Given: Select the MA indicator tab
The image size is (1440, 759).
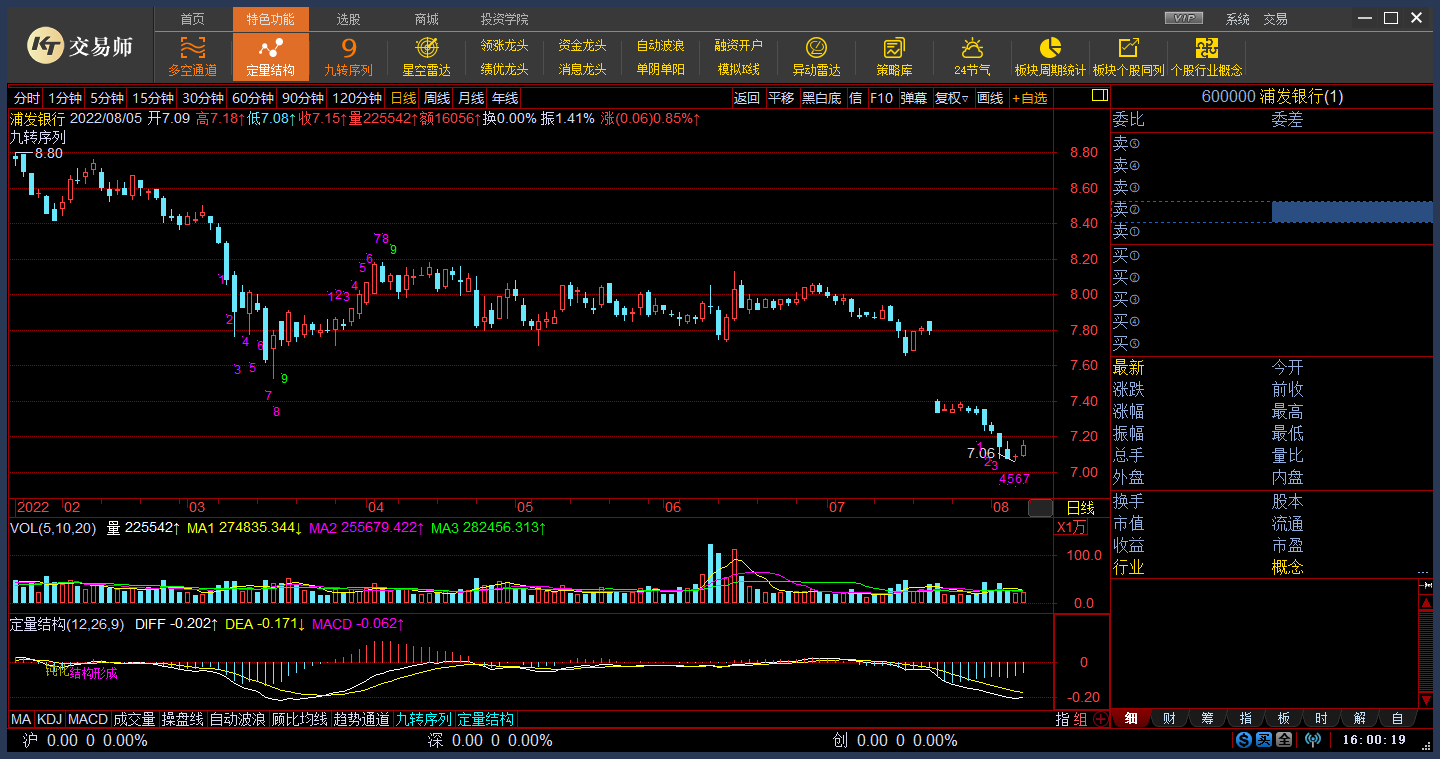Looking at the screenshot, I should pyautogui.click(x=21, y=719).
